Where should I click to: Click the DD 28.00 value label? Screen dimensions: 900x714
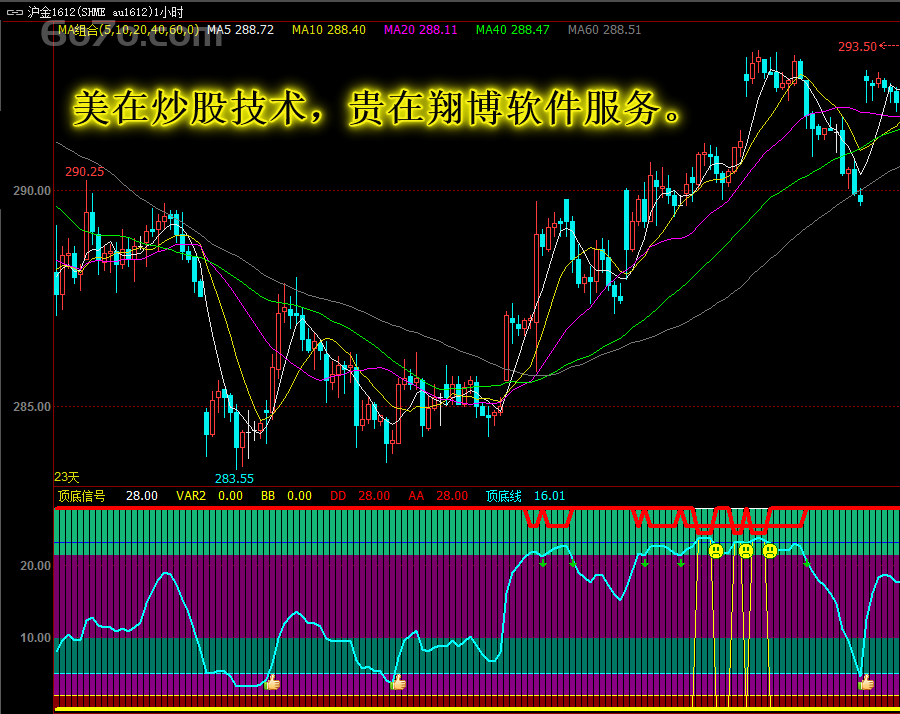pyautogui.click(x=360, y=496)
